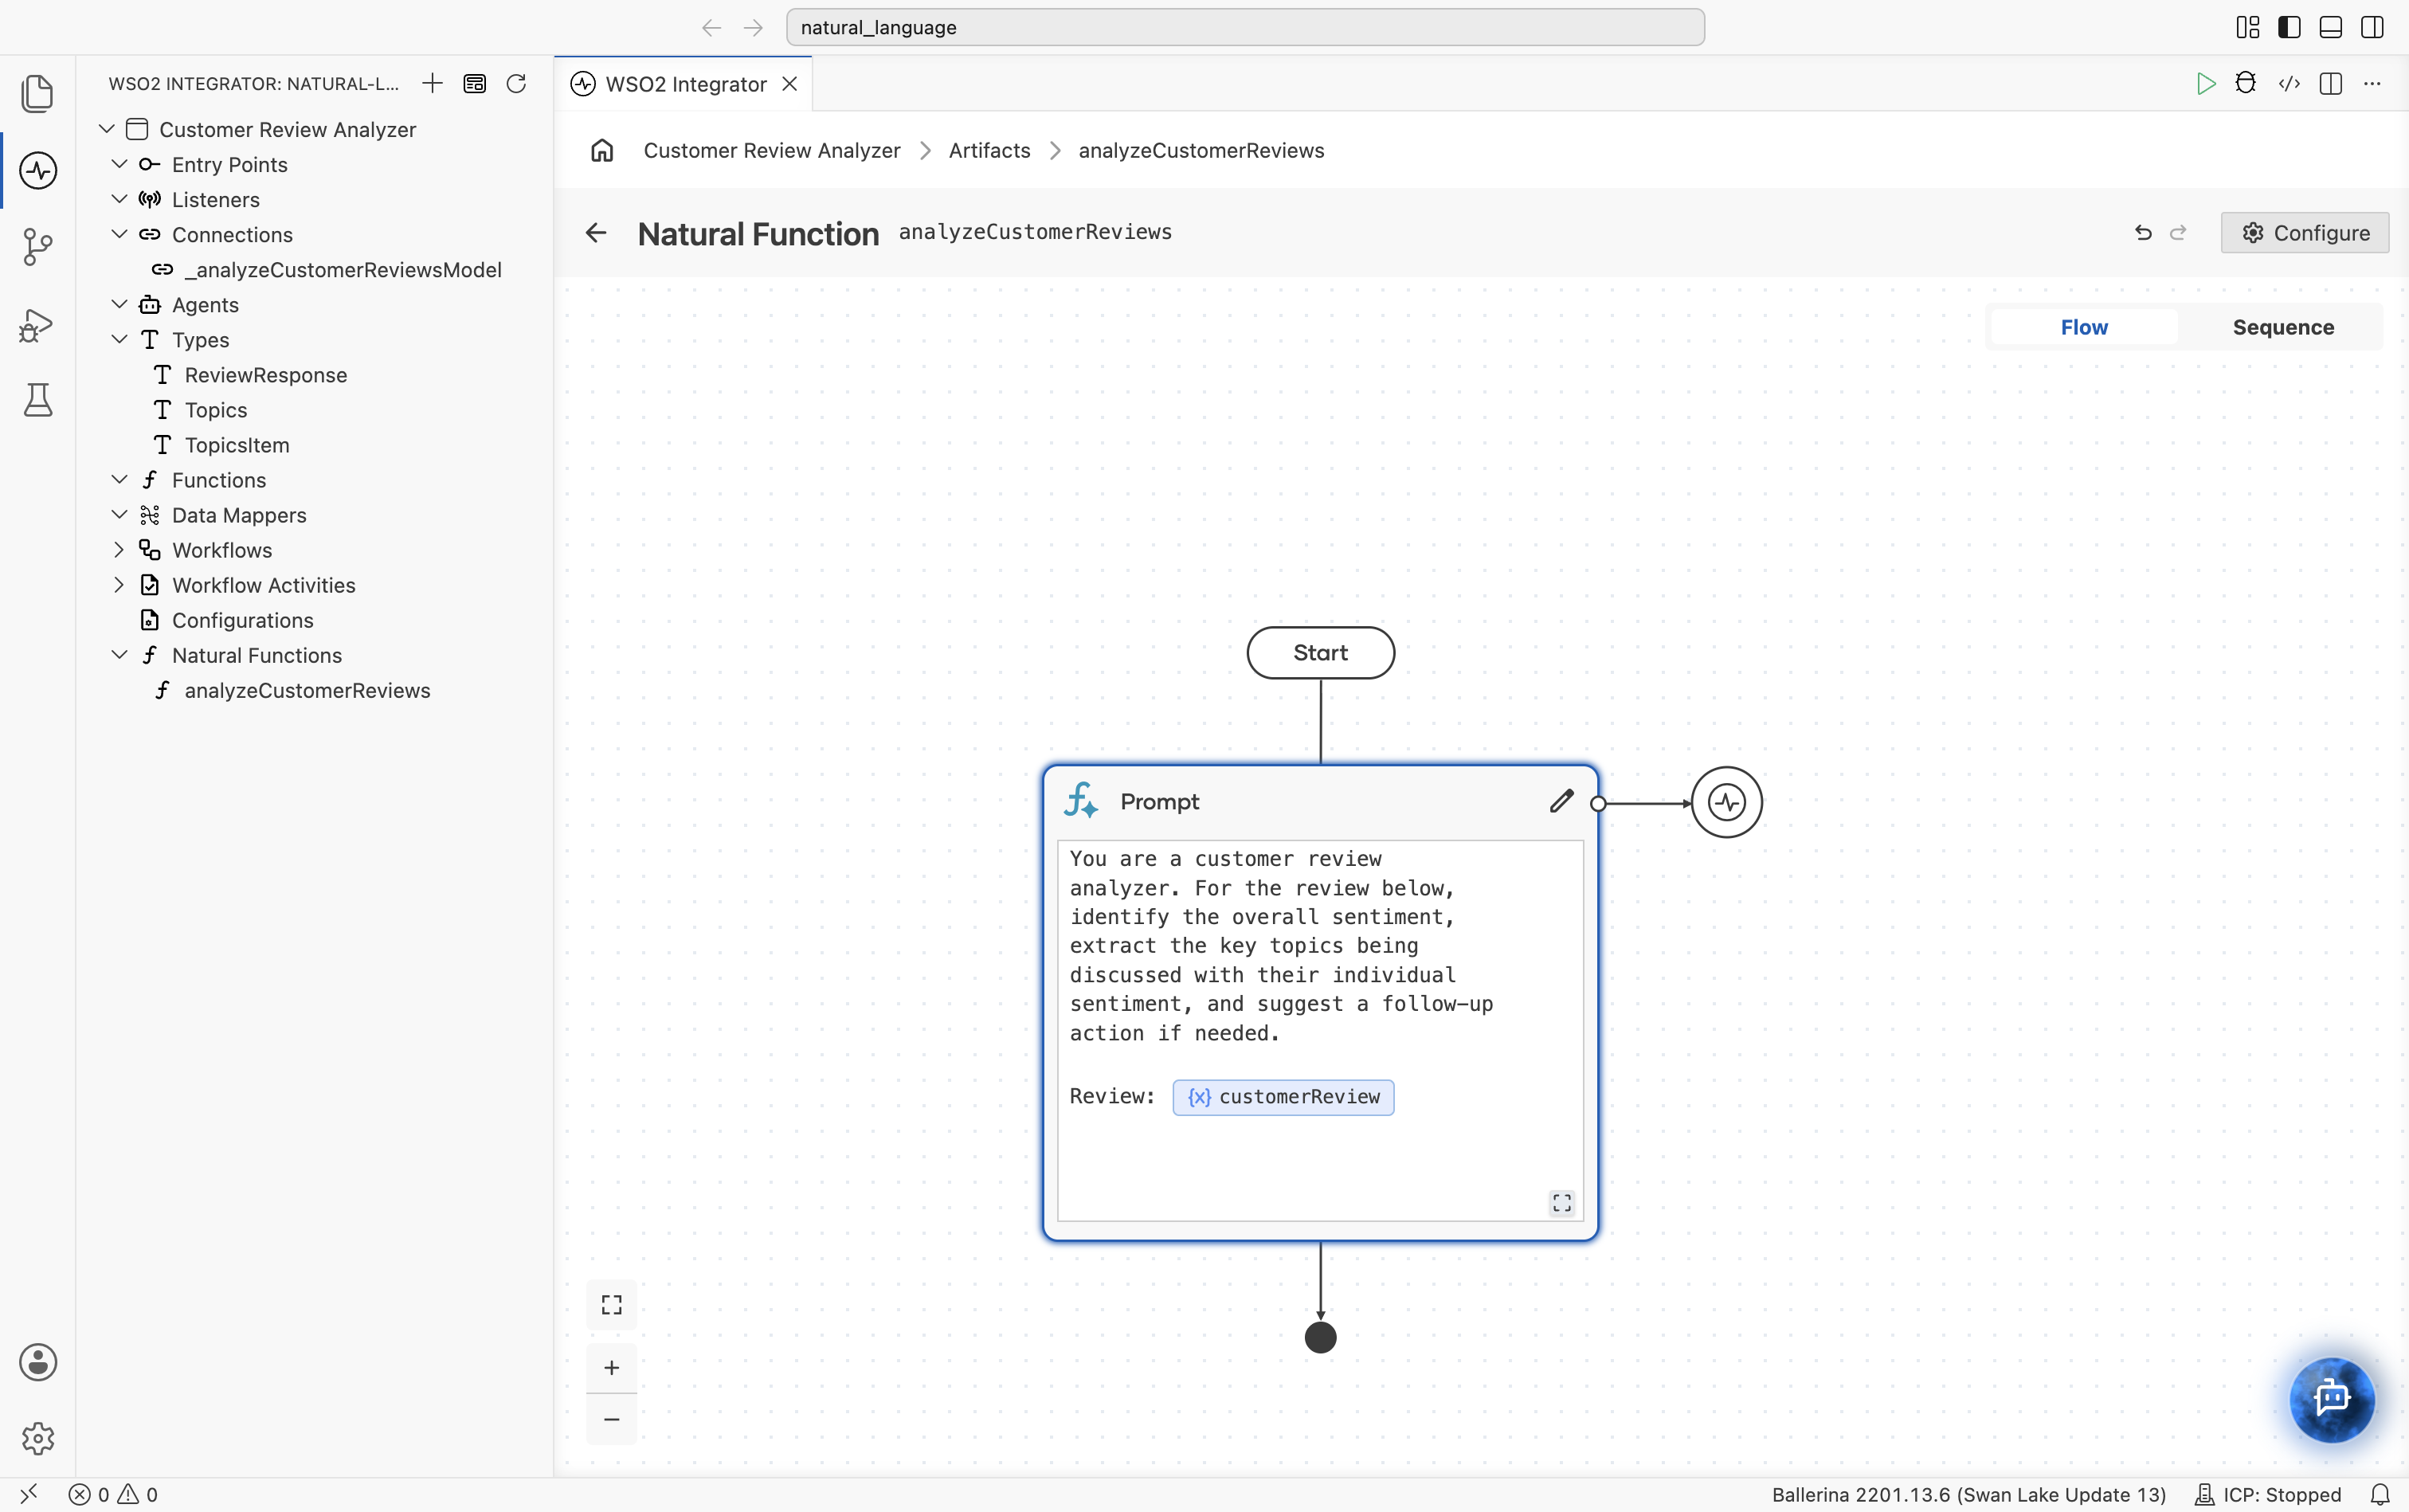Start debugging with the bug icon

(x=2246, y=83)
